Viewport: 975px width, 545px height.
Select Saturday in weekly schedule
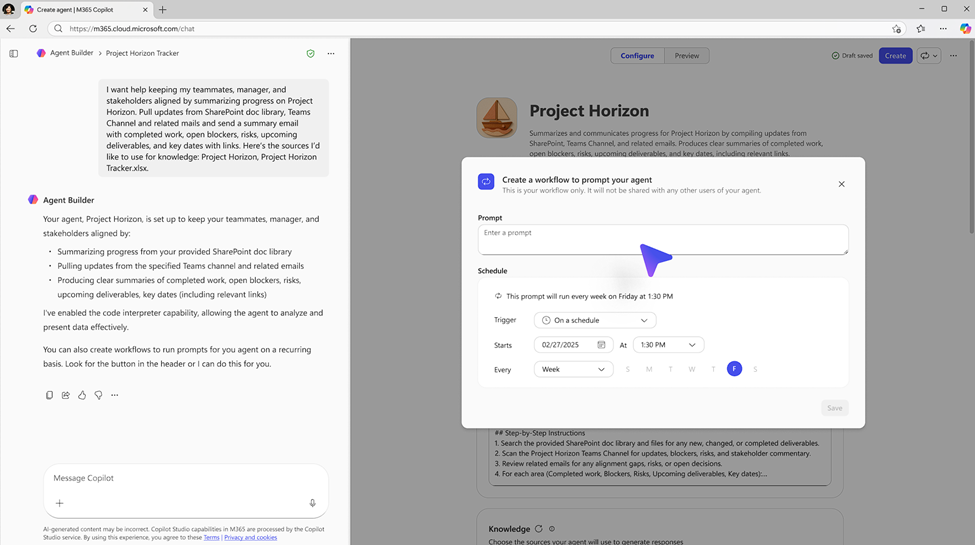point(756,370)
